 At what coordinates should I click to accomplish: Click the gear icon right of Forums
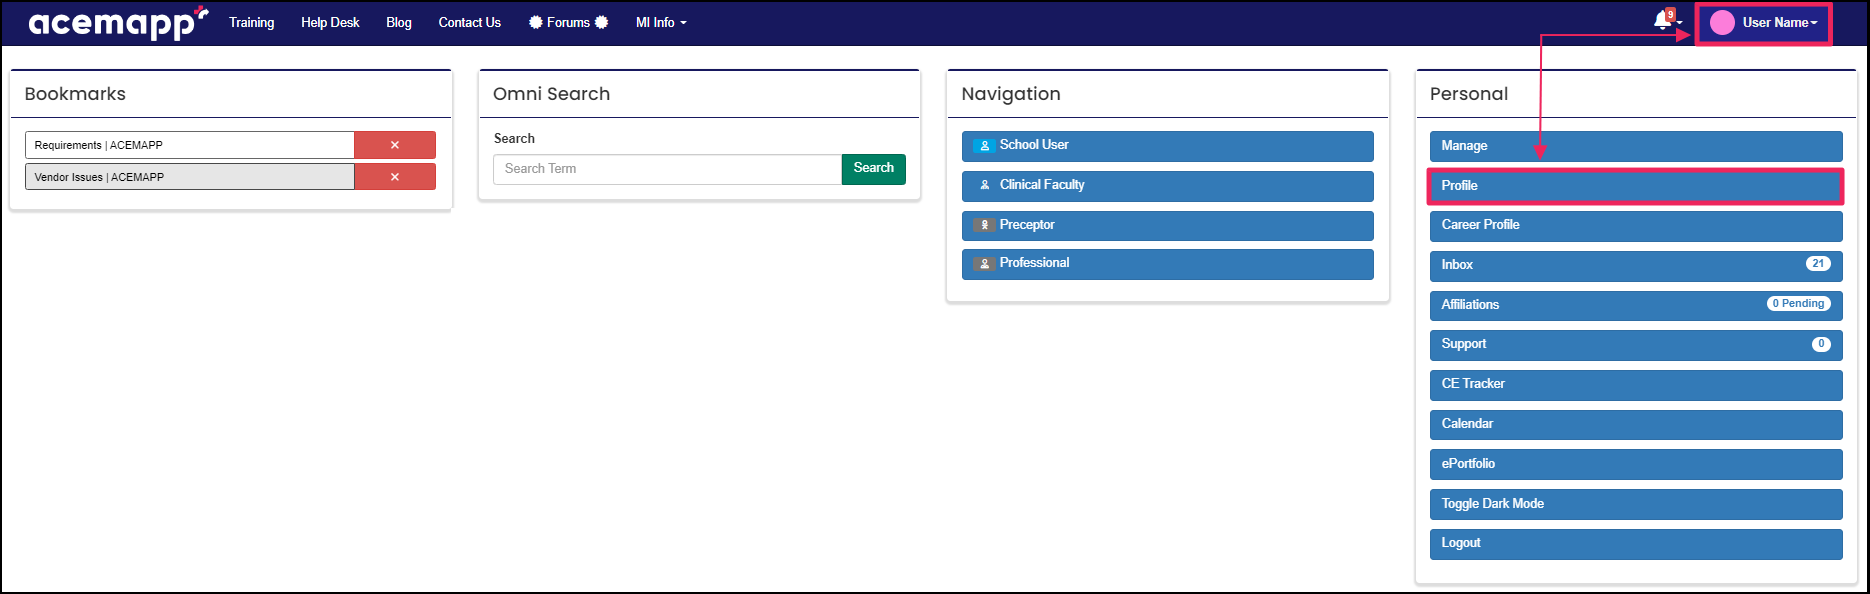(601, 22)
